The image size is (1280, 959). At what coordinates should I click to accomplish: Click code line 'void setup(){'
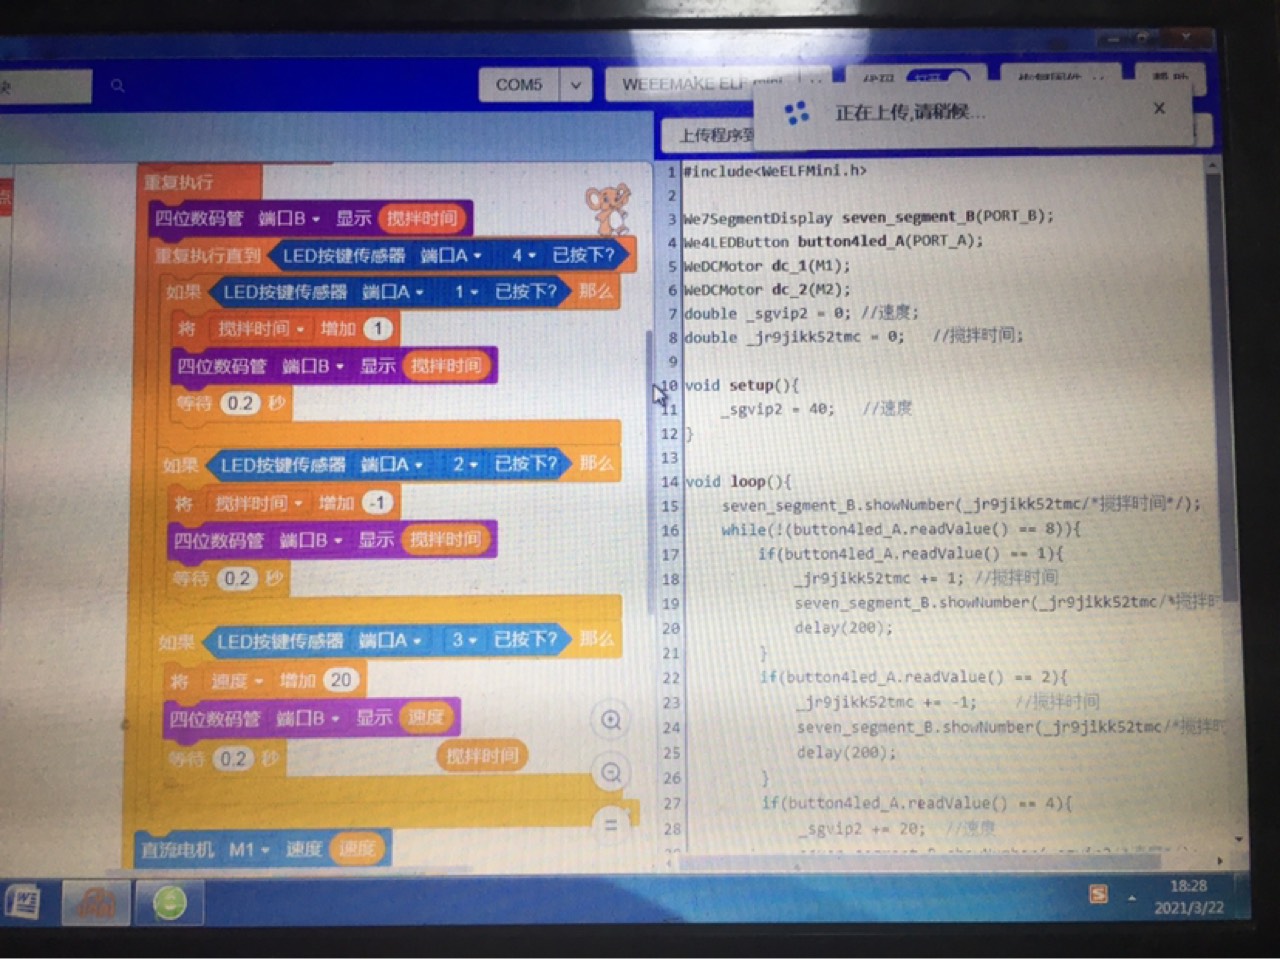pyautogui.click(x=742, y=385)
